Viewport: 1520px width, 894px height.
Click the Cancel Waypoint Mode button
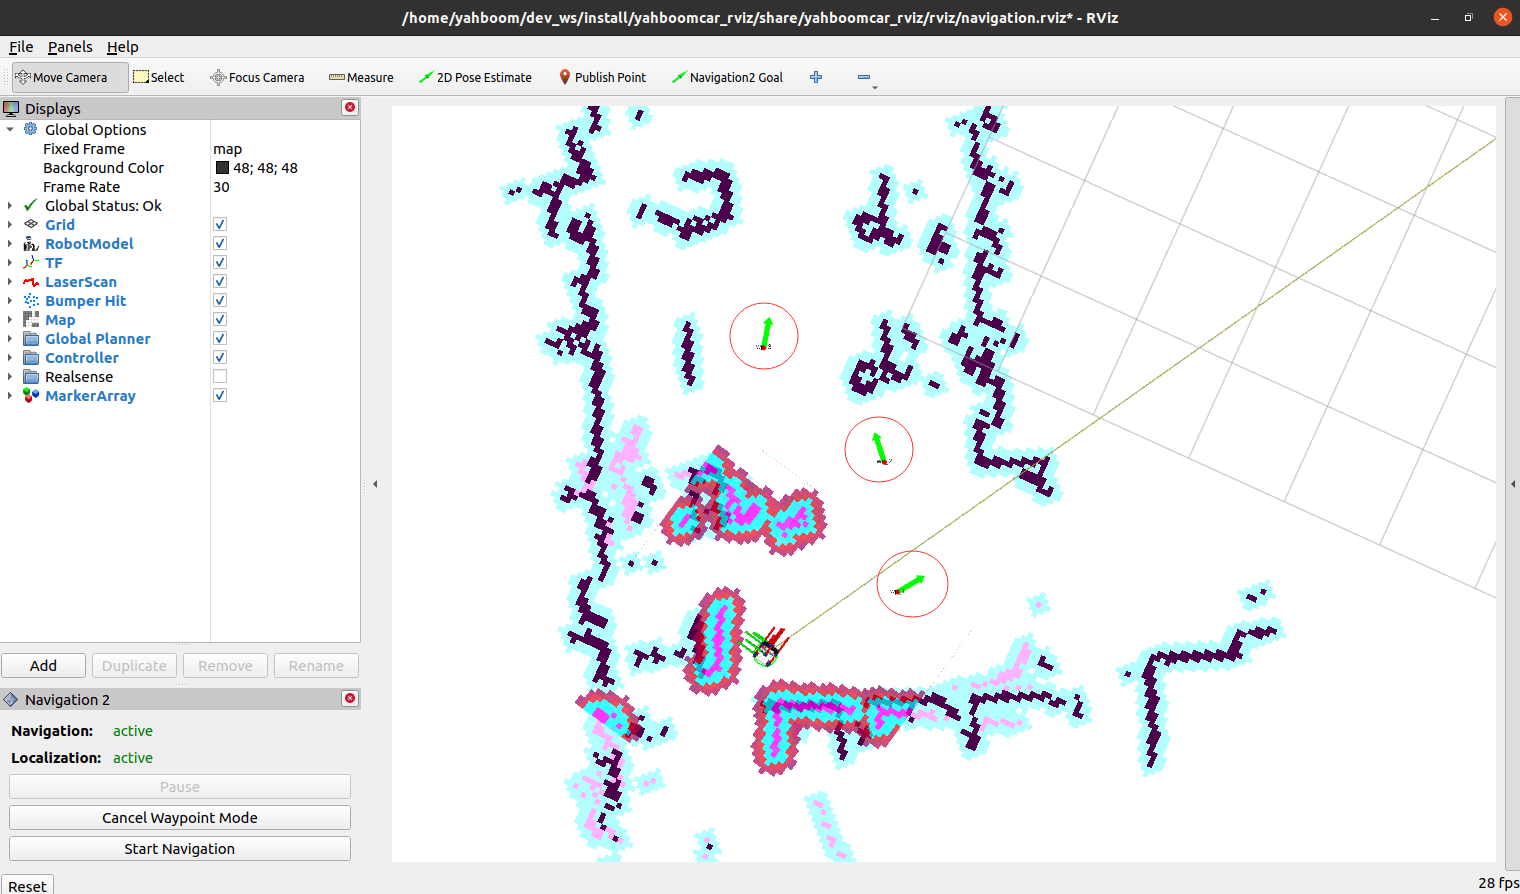pos(180,818)
